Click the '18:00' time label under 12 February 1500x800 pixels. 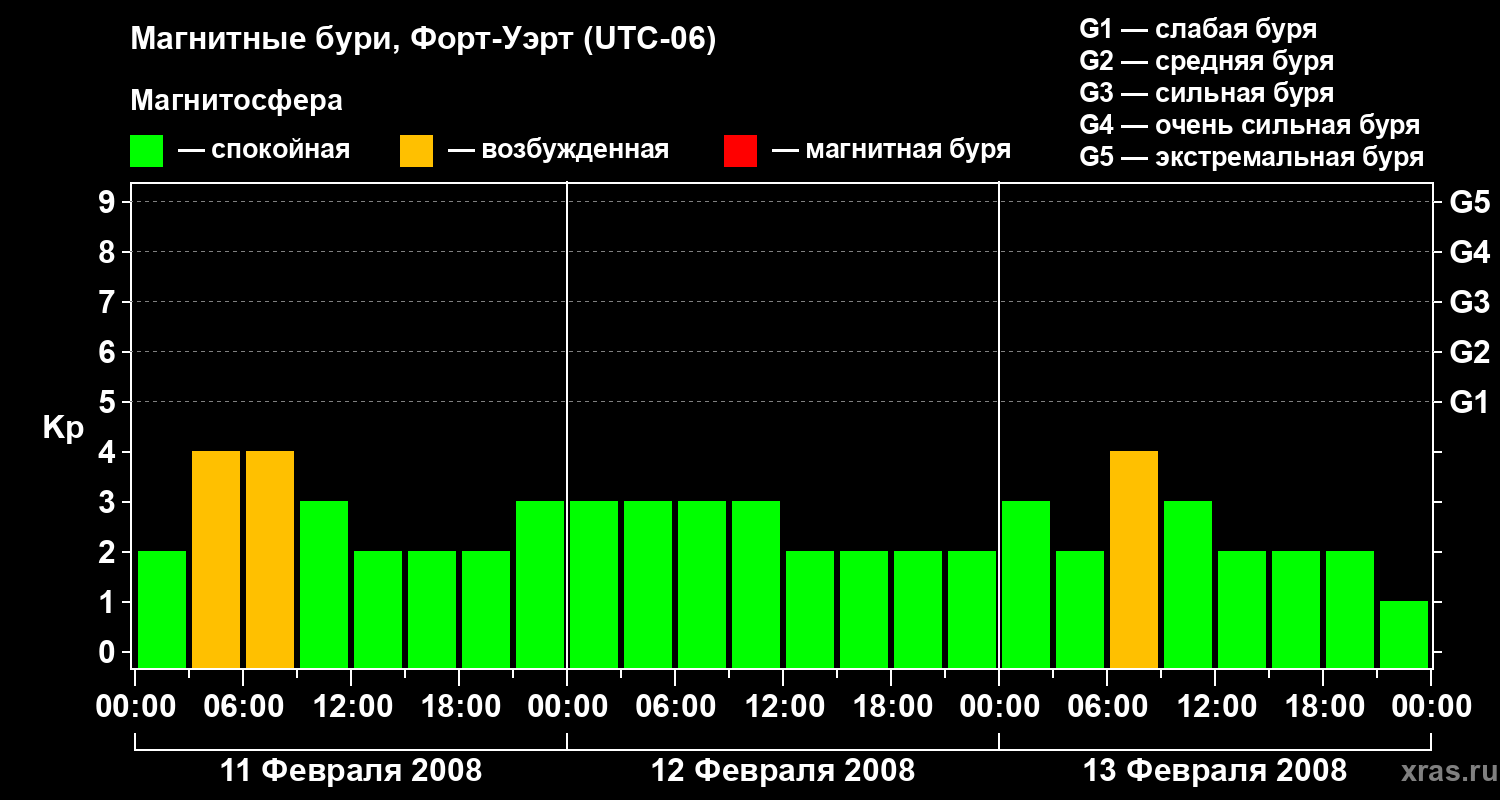point(891,707)
